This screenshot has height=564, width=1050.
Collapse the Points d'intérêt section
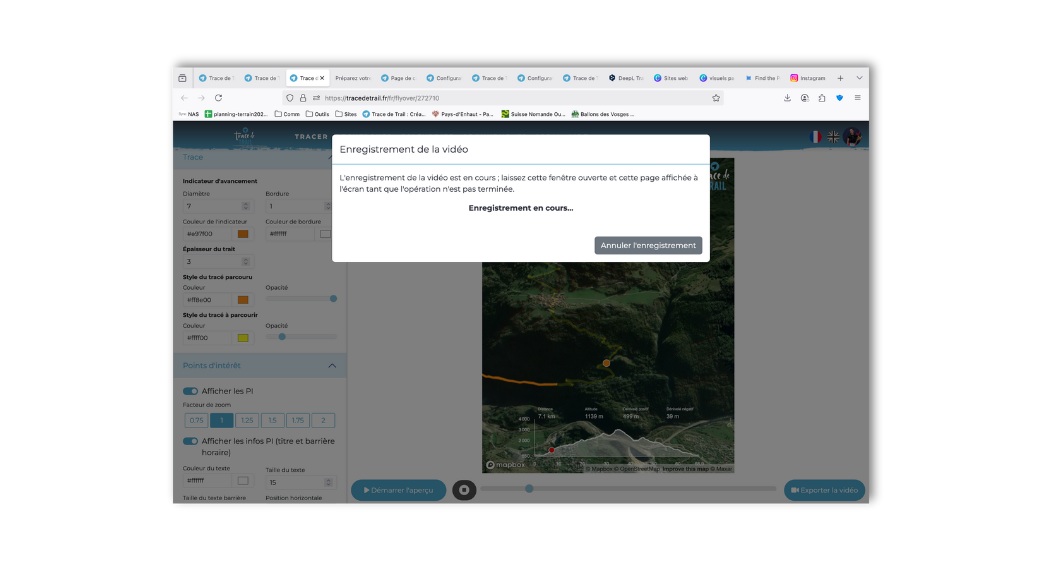(332, 366)
